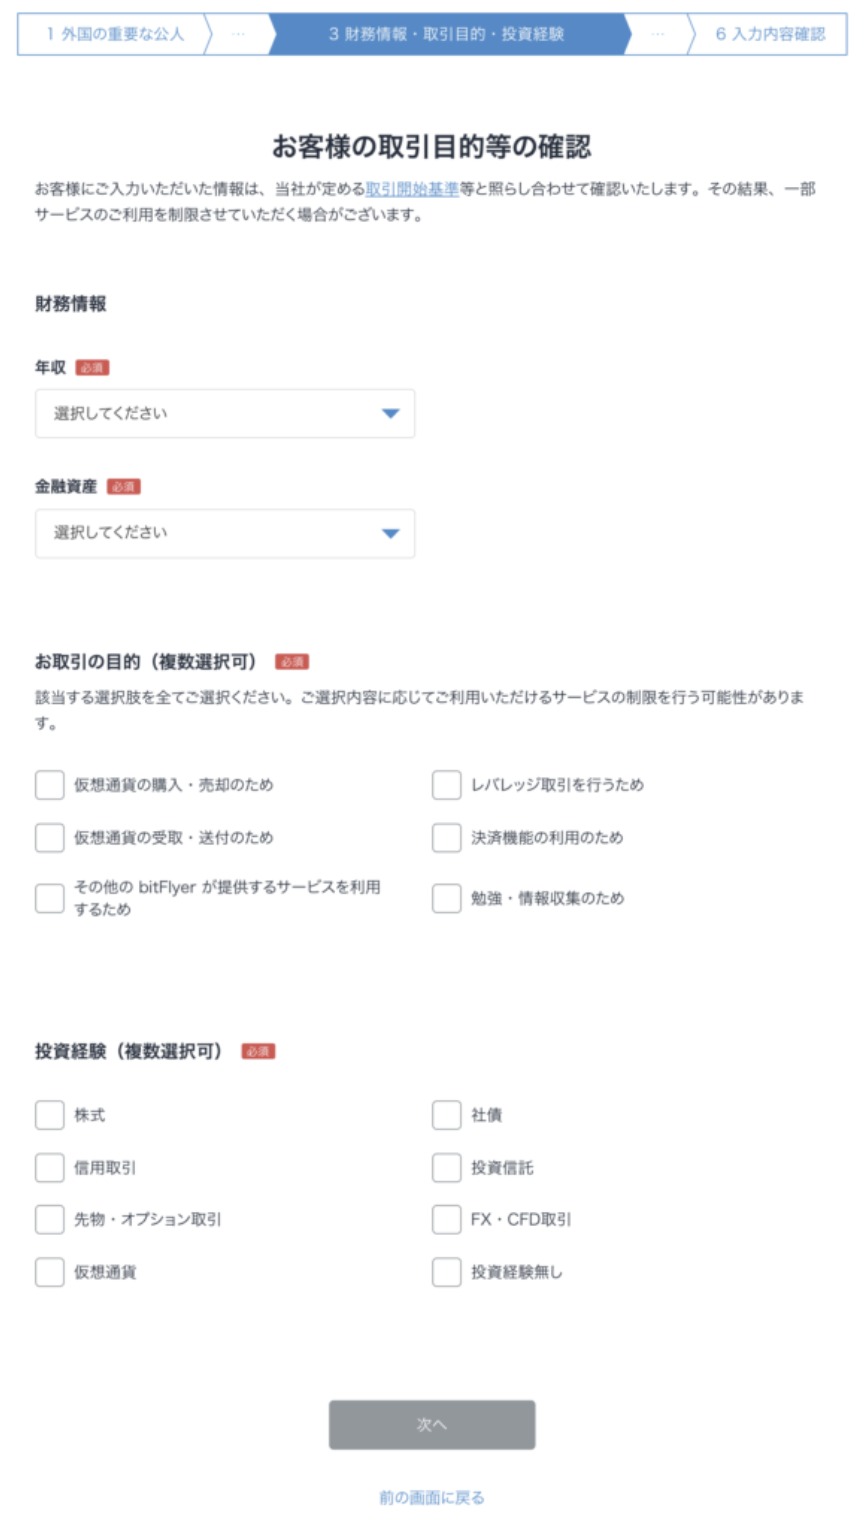Open the 年収 selection dropdown

coord(225,413)
